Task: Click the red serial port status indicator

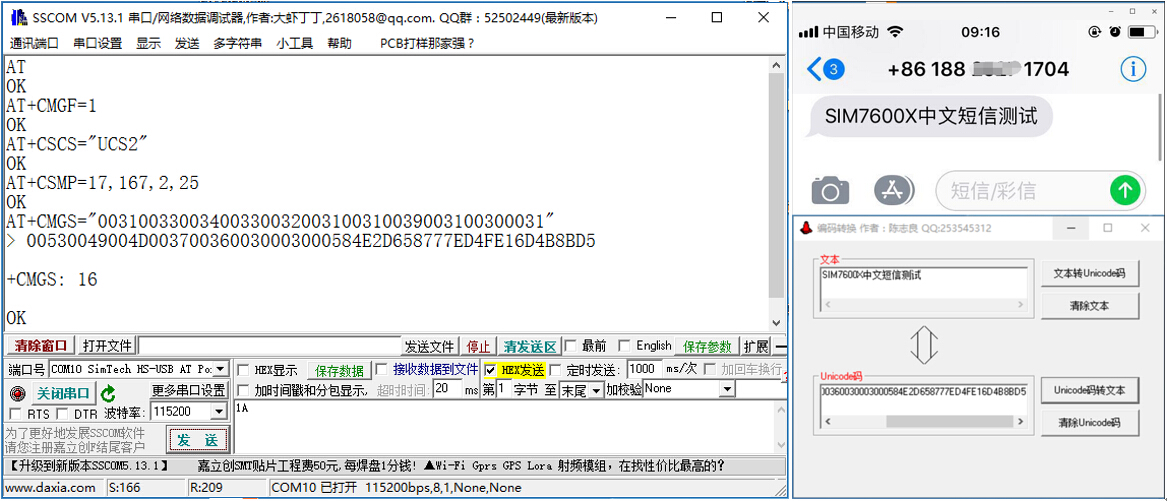Action: point(17,393)
